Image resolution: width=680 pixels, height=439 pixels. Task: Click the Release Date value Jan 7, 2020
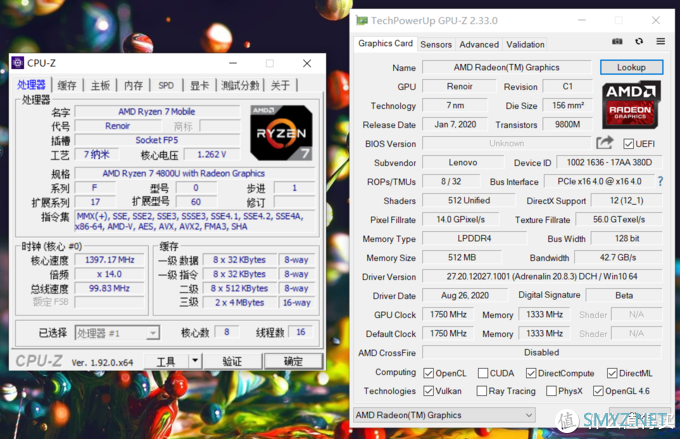point(455,124)
